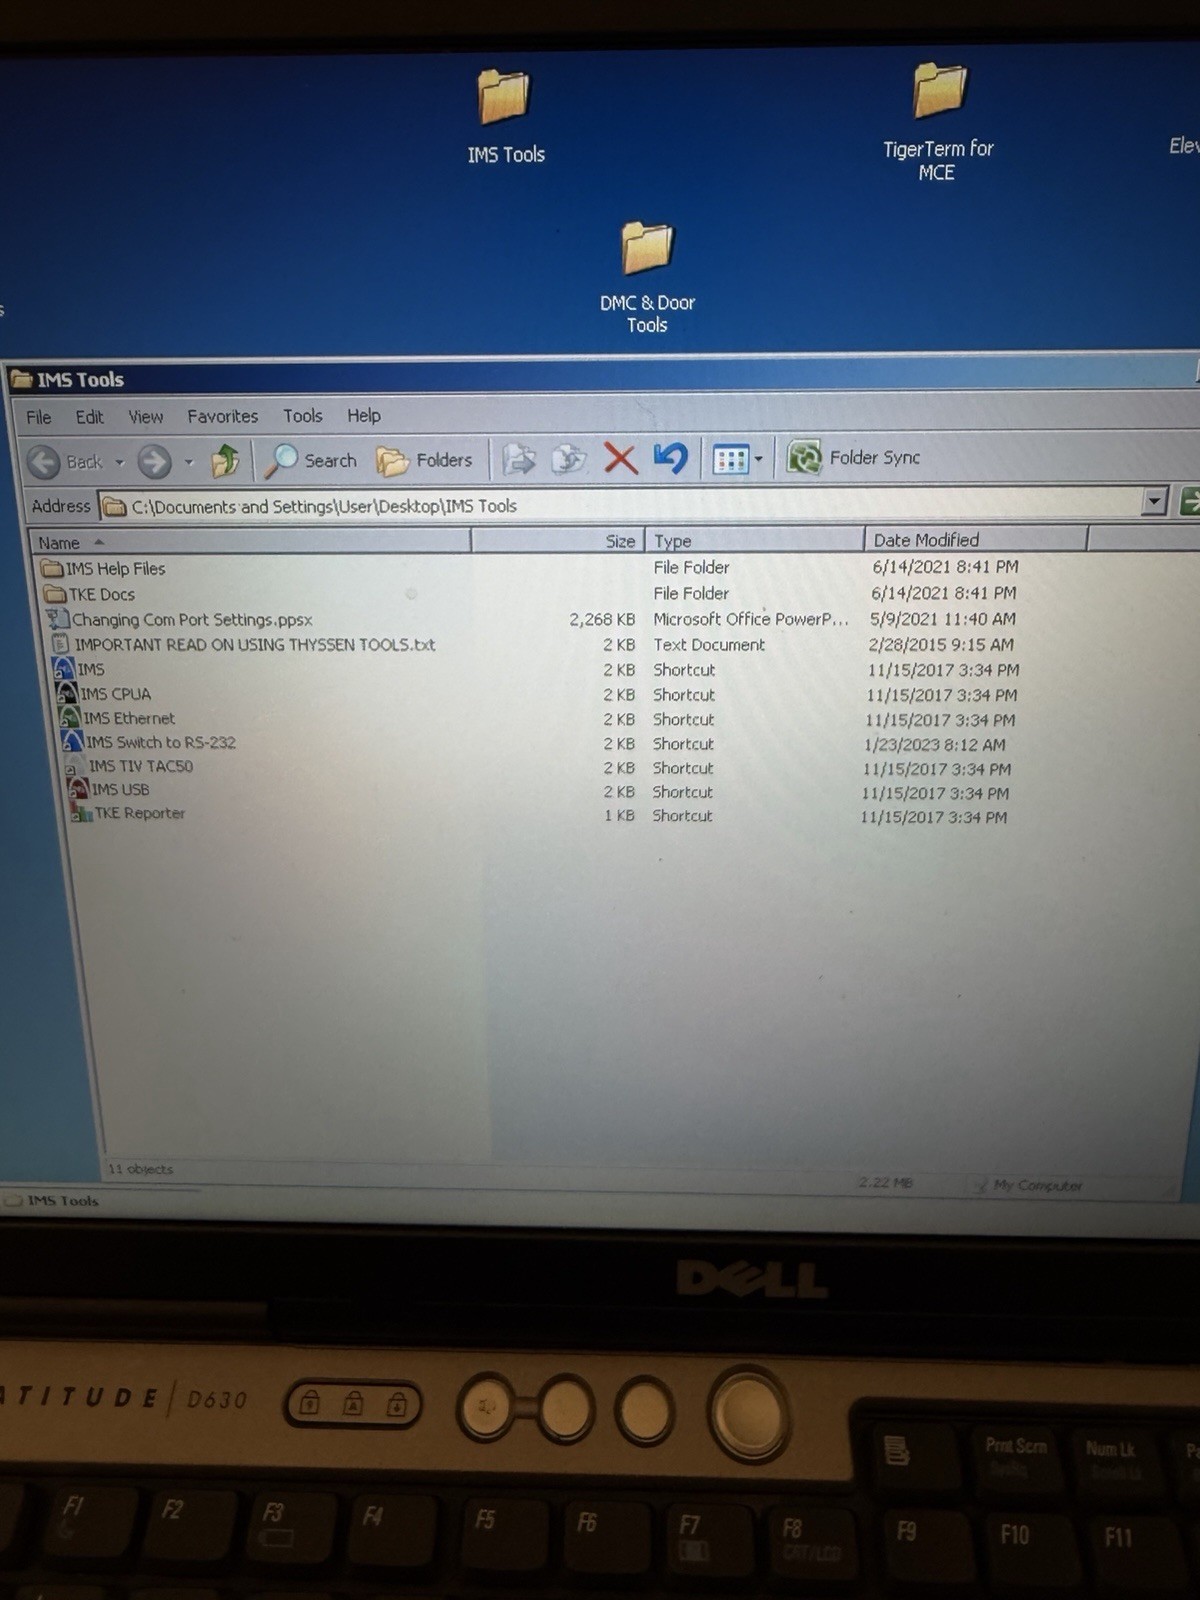Image resolution: width=1200 pixels, height=1600 pixels.
Task: Click the 1/23/2023 8:12 AM date cell
Action: pyautogui.click(x=935, y=744)
